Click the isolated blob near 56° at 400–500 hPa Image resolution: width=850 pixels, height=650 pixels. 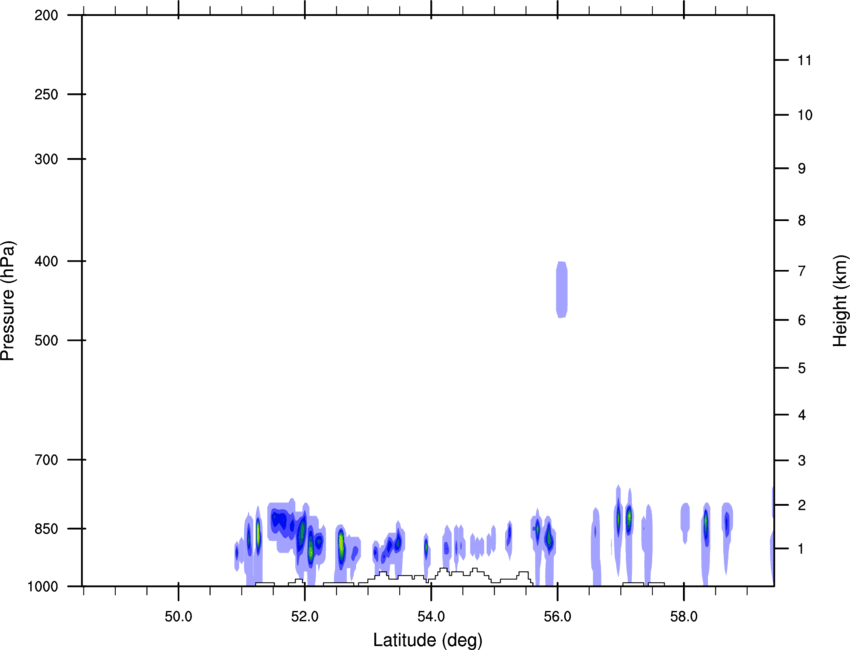coord(562,289)
